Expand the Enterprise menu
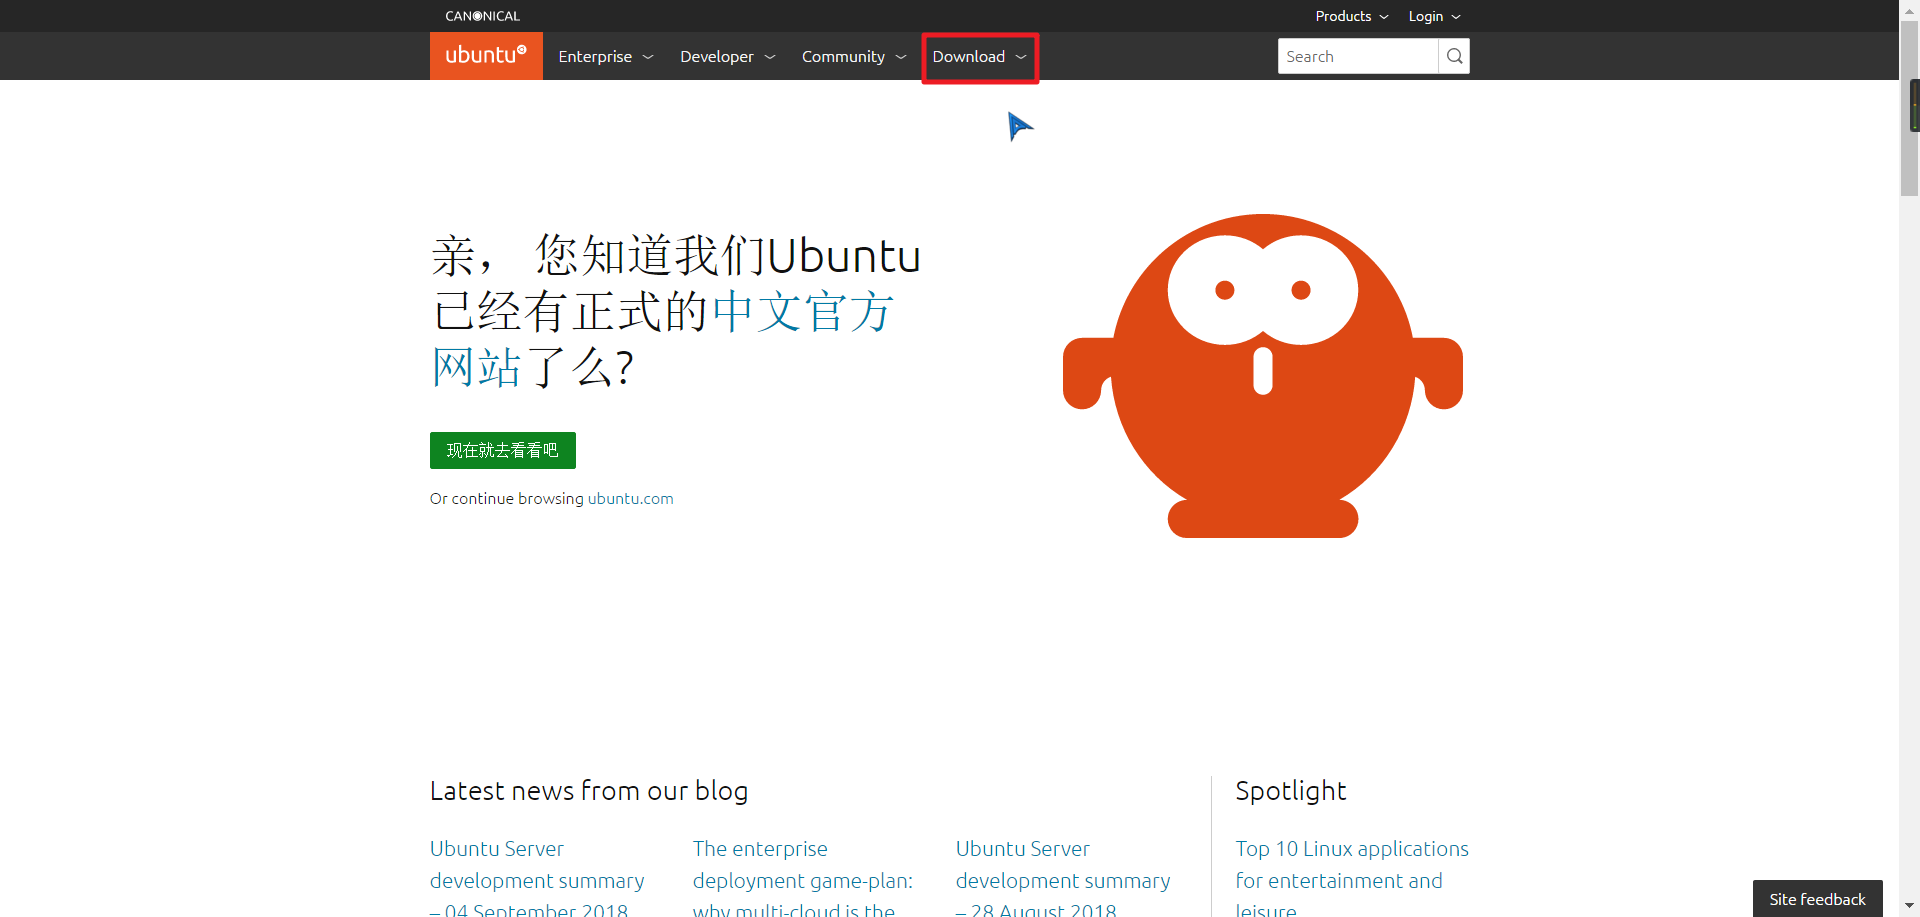The height and width of the screenshot is (917, 1920). pyautogui.click(x=605, y=57)
